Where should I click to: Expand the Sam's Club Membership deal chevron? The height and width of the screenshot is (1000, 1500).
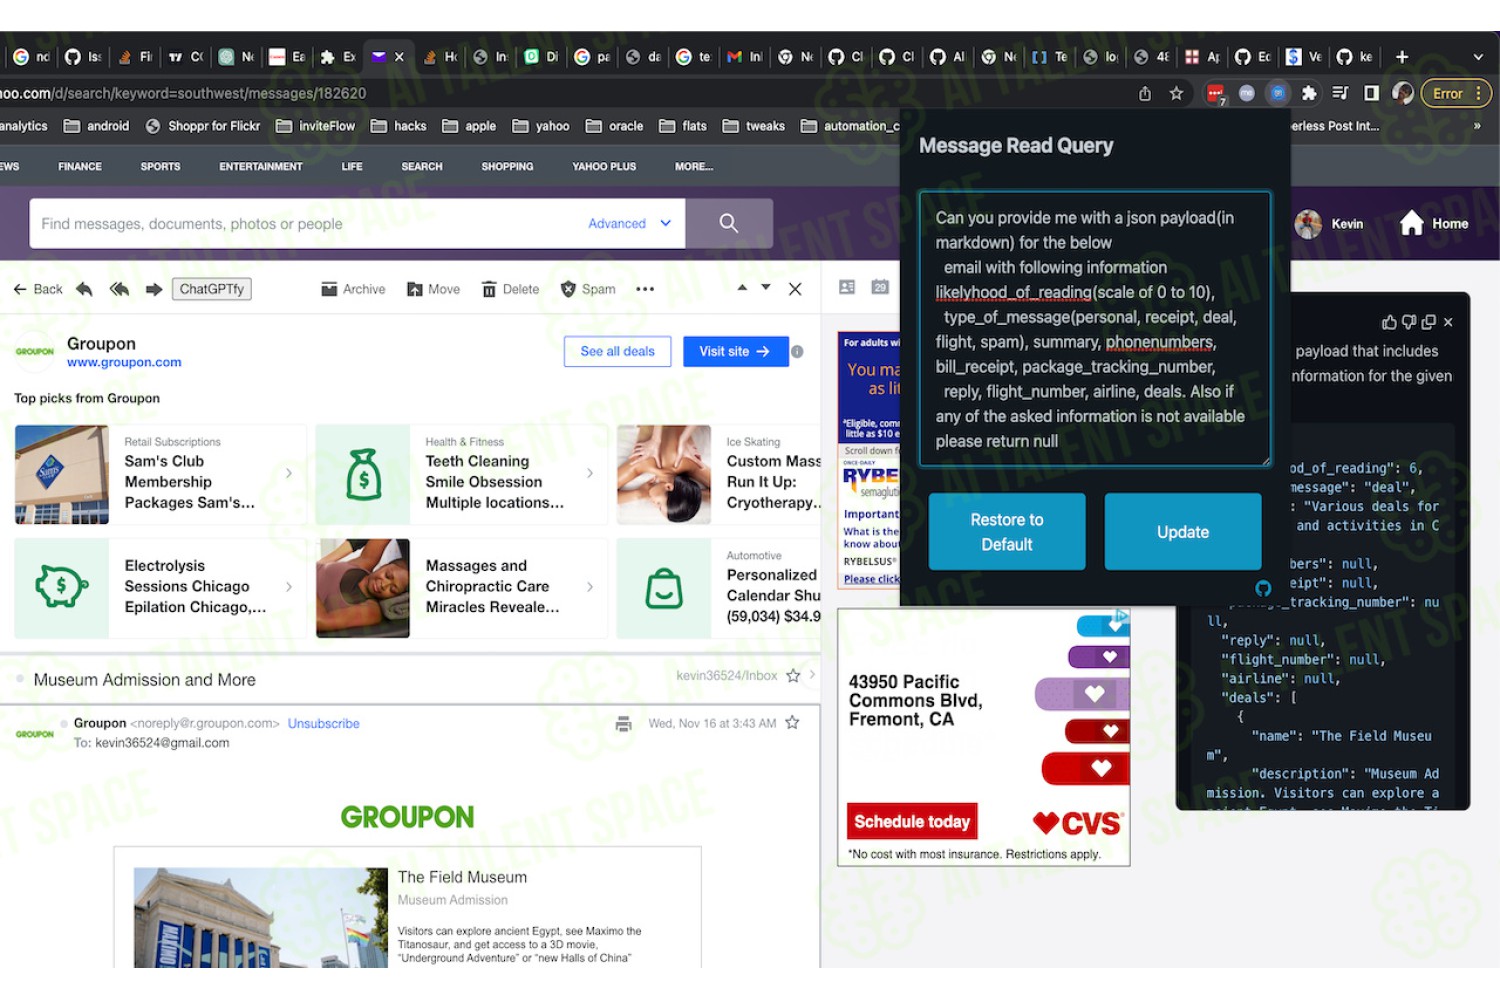[x=289, y=473]
